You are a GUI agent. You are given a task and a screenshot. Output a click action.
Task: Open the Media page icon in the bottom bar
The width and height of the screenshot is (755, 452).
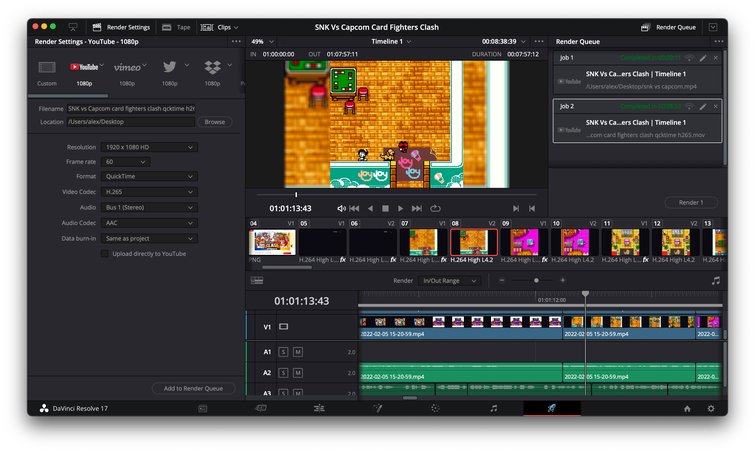click(203, 409)
